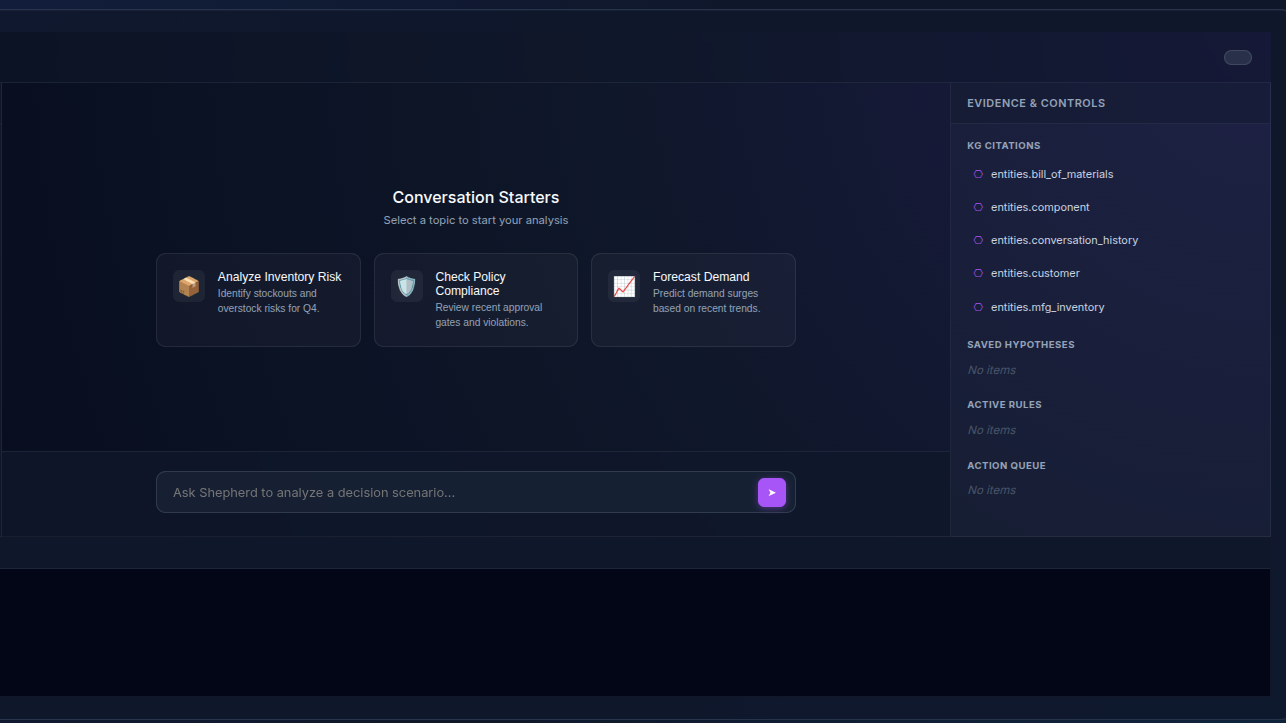Expand the Saved Hypotheses section
The image size is (1286, 723).
(1020, 344)
